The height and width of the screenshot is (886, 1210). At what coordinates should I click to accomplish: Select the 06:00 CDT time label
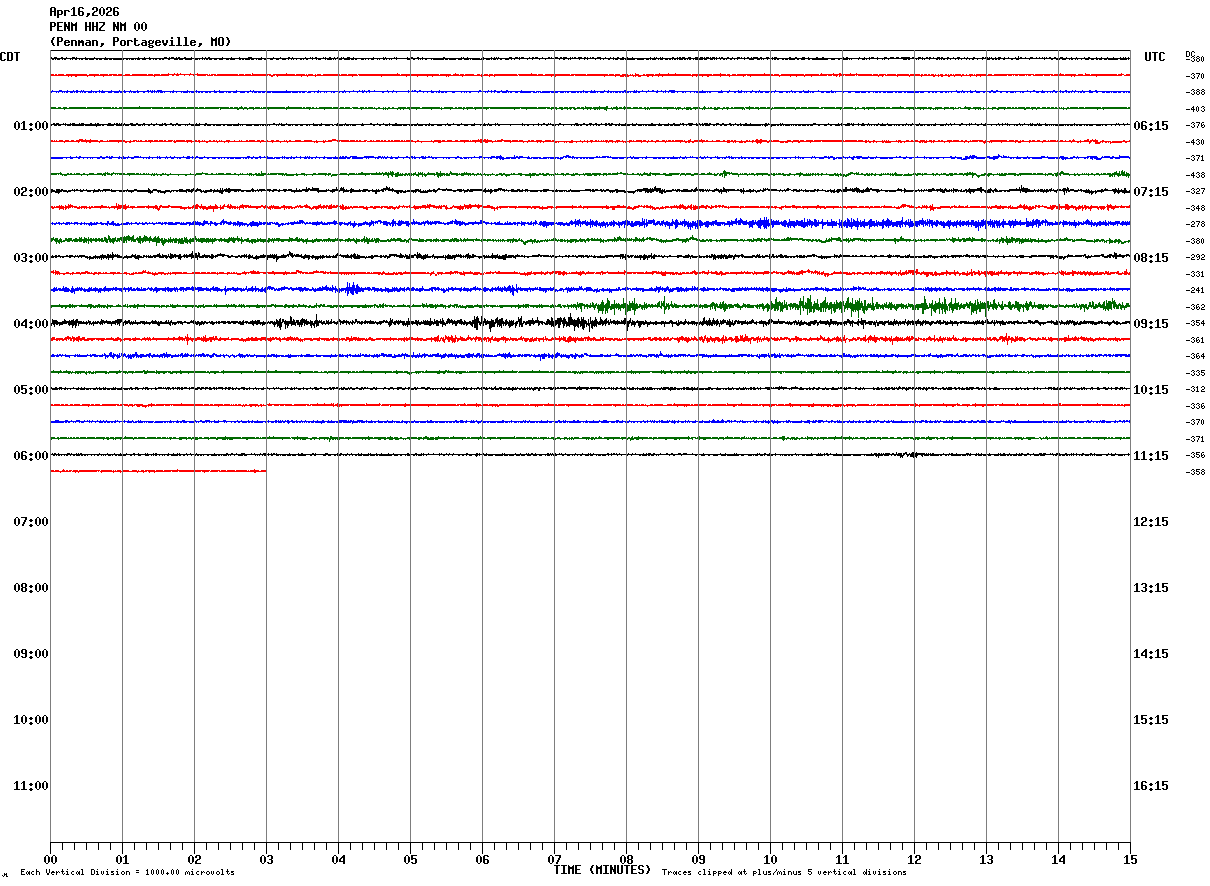point(31,456)
